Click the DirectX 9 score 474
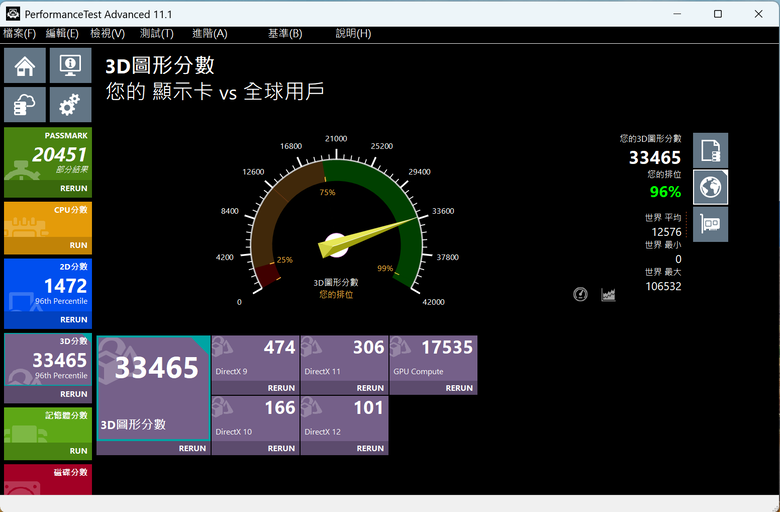Image resolution: width=780 pixels, height=512 pixels. click(x=280, y=347)
